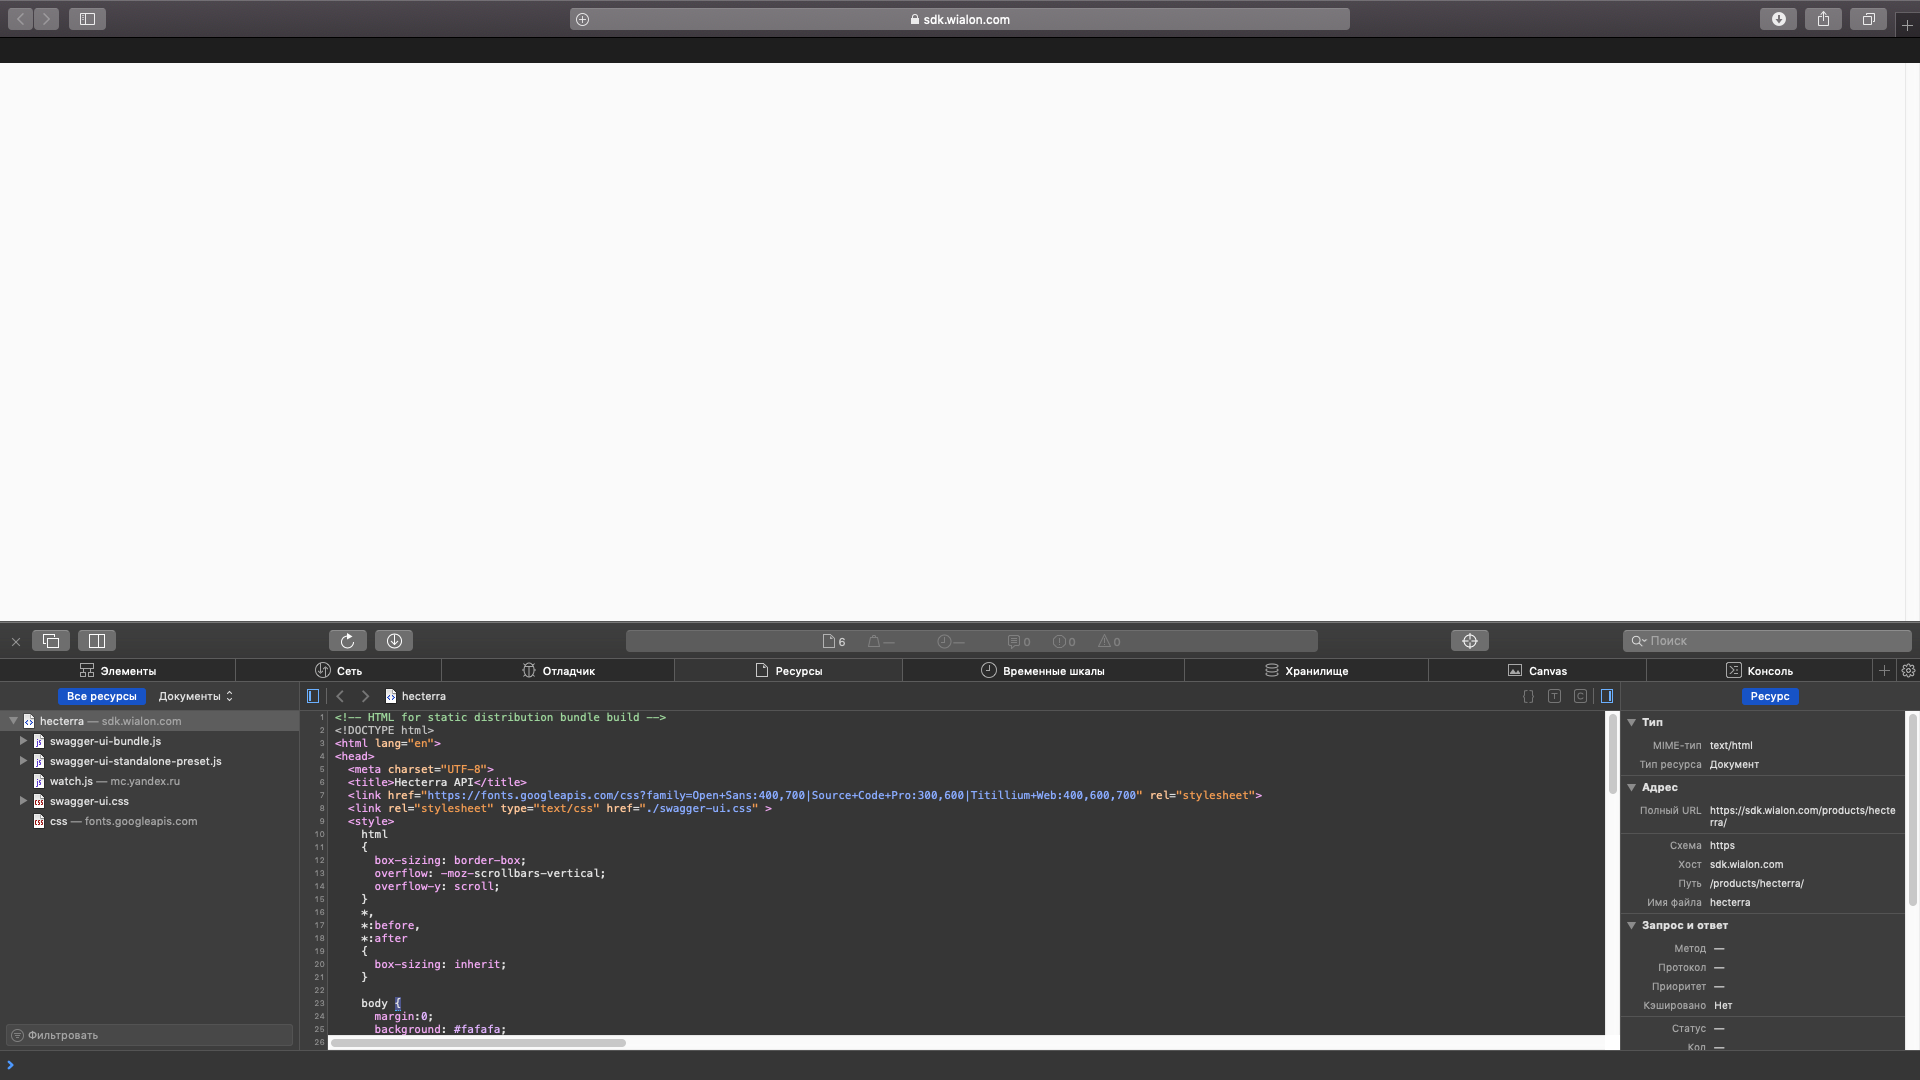The width and height of the screenshot is (1920, 1080).
Task: Open Web Inspector settings gear
Action: click(x=1908, y=671)
